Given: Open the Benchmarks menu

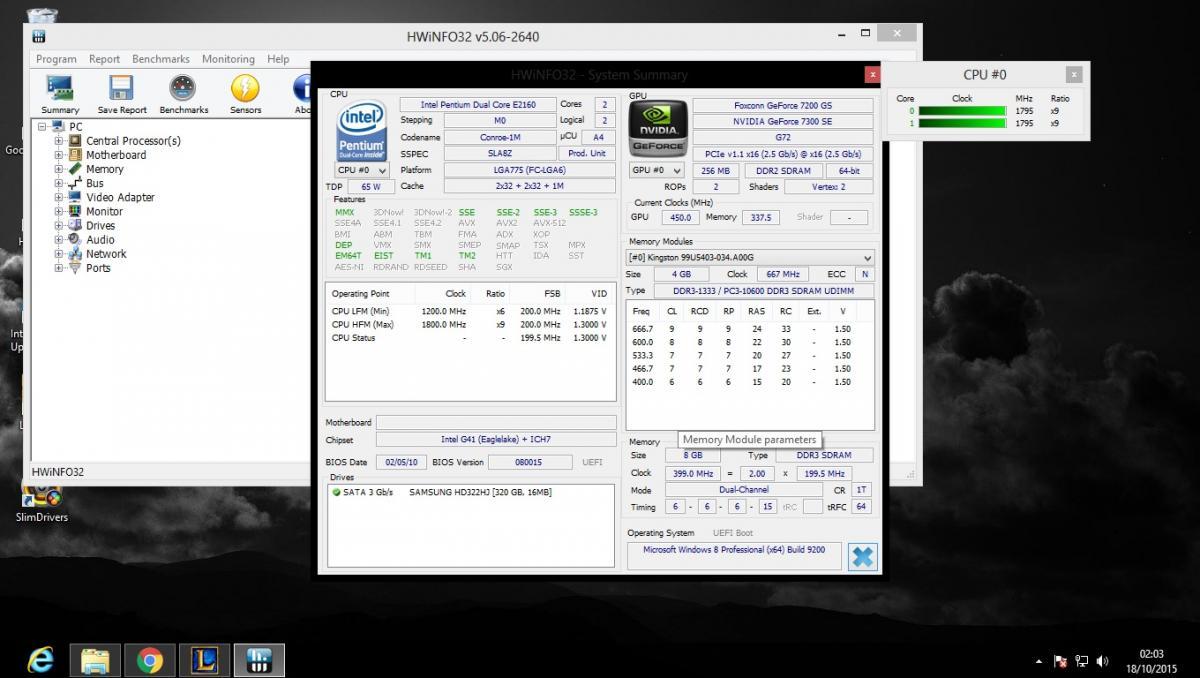Looking at the screenshot, I should (163, 59).
